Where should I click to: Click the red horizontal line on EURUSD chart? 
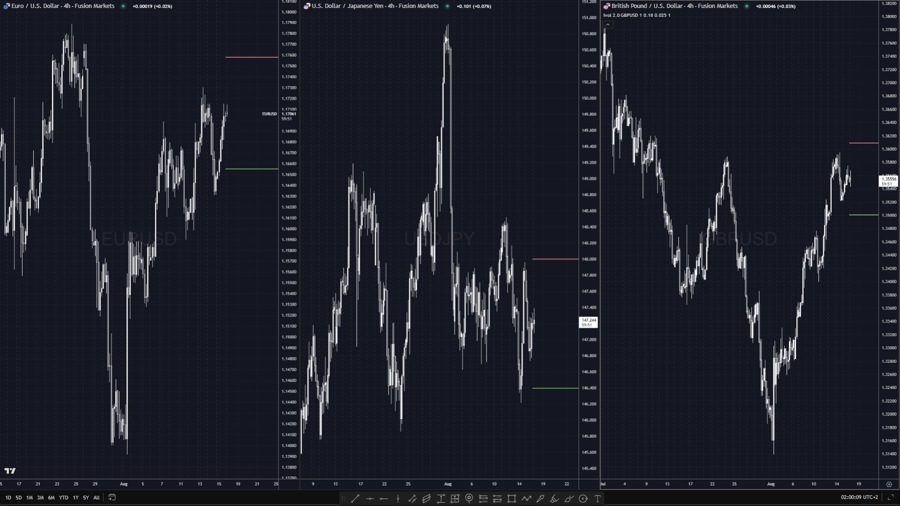251,57
